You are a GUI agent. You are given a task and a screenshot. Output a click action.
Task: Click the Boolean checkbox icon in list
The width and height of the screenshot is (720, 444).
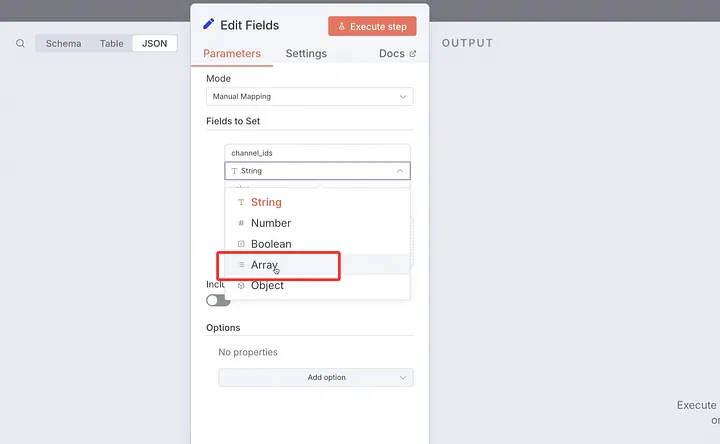click(x=241, y=244)
